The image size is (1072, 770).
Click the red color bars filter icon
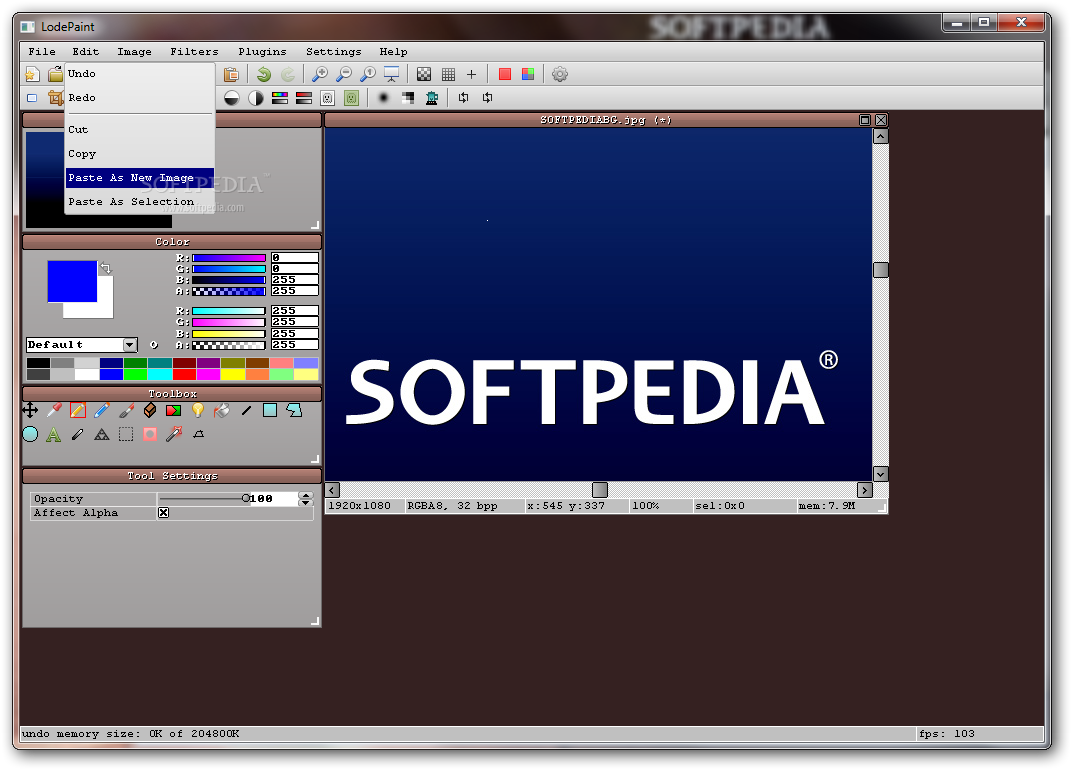pos(304,98)
